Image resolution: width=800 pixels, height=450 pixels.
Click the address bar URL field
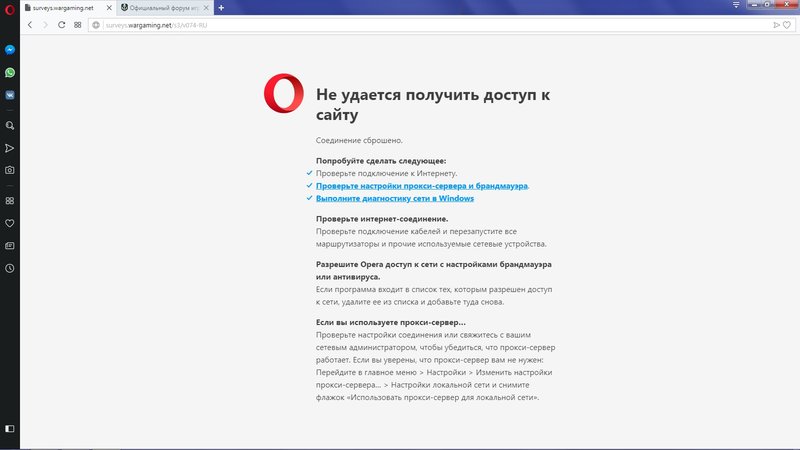[x=400, y=25]
